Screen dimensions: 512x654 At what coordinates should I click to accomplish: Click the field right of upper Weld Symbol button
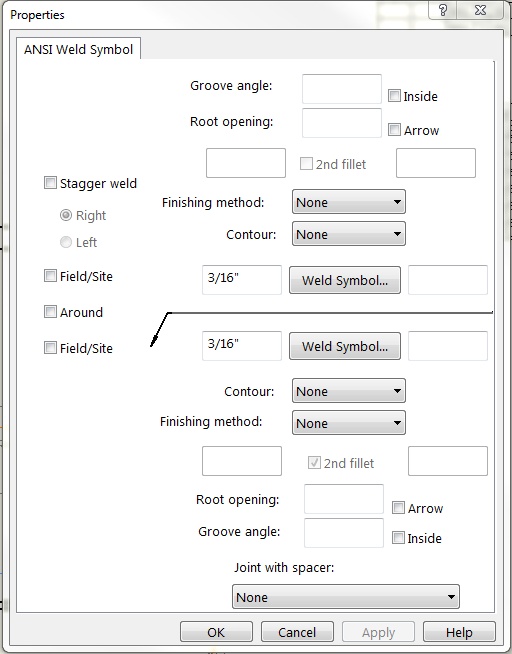(448, 280)
